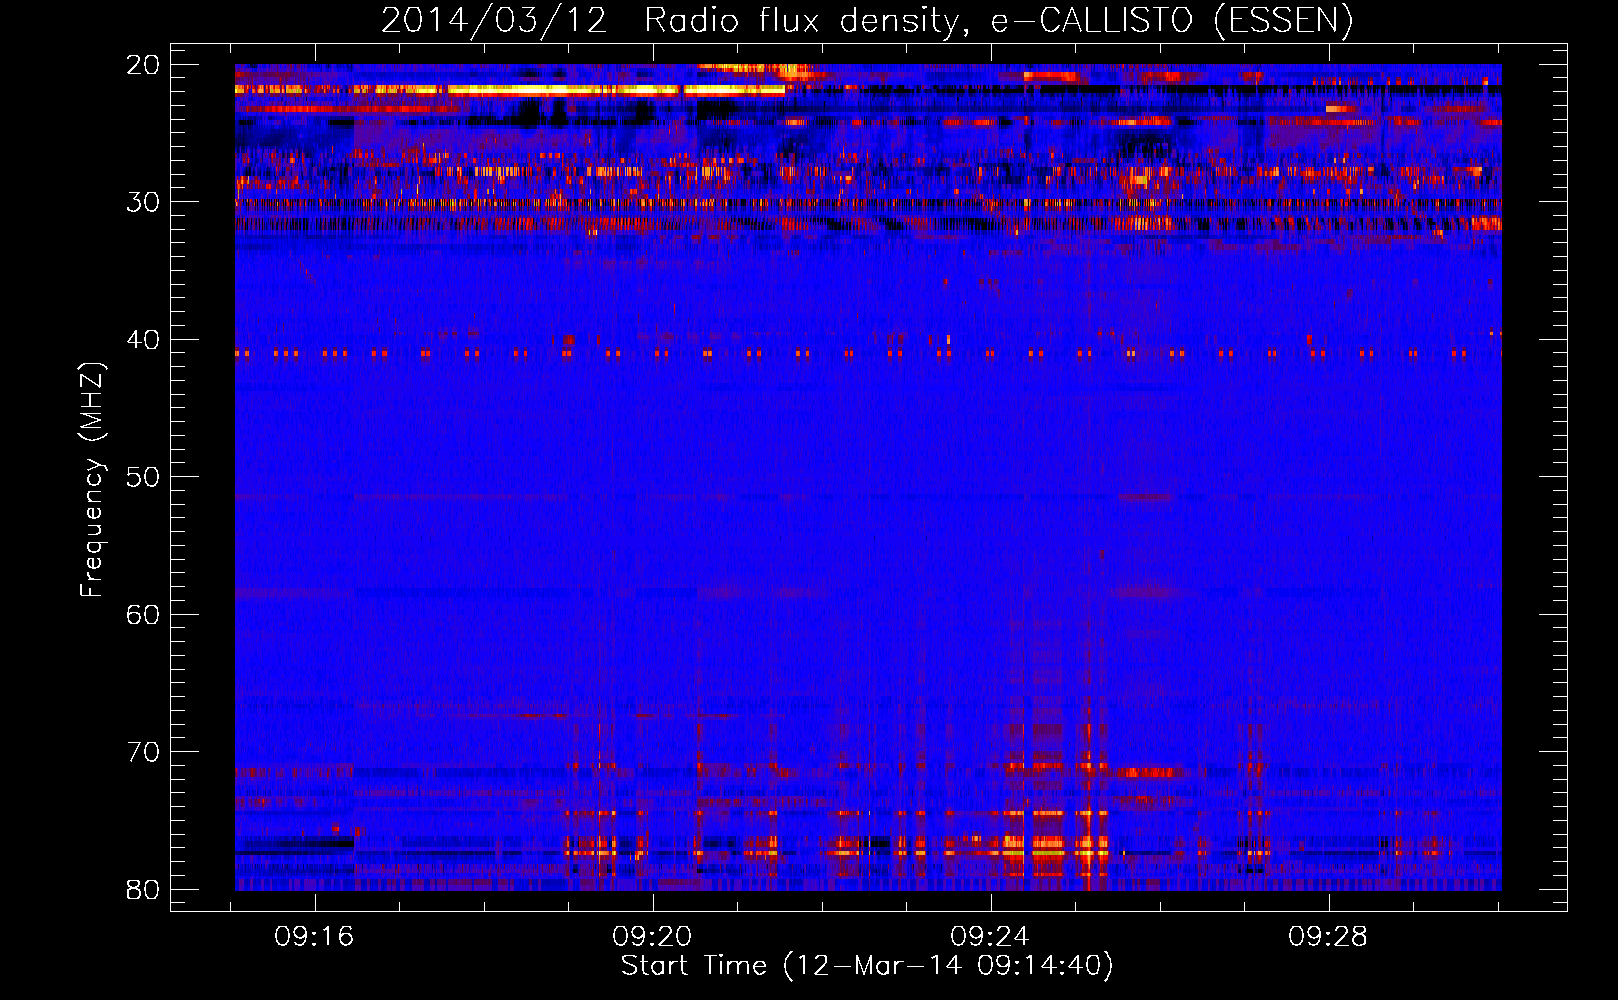1618x1000 pixels.
Task: Click the 'Frequency (MHZ)' y-axis label
Action: (x=91, y=480)
